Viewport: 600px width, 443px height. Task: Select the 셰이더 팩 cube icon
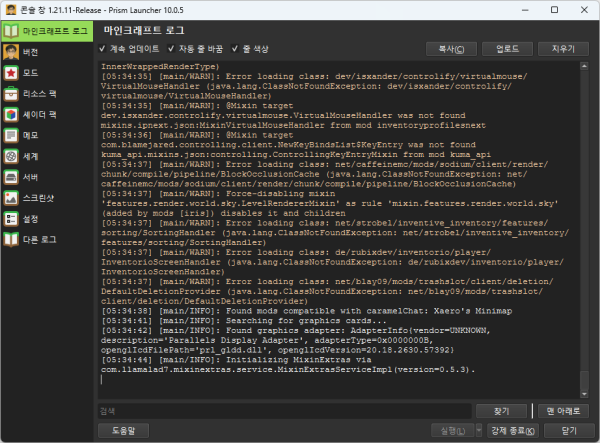11,114
